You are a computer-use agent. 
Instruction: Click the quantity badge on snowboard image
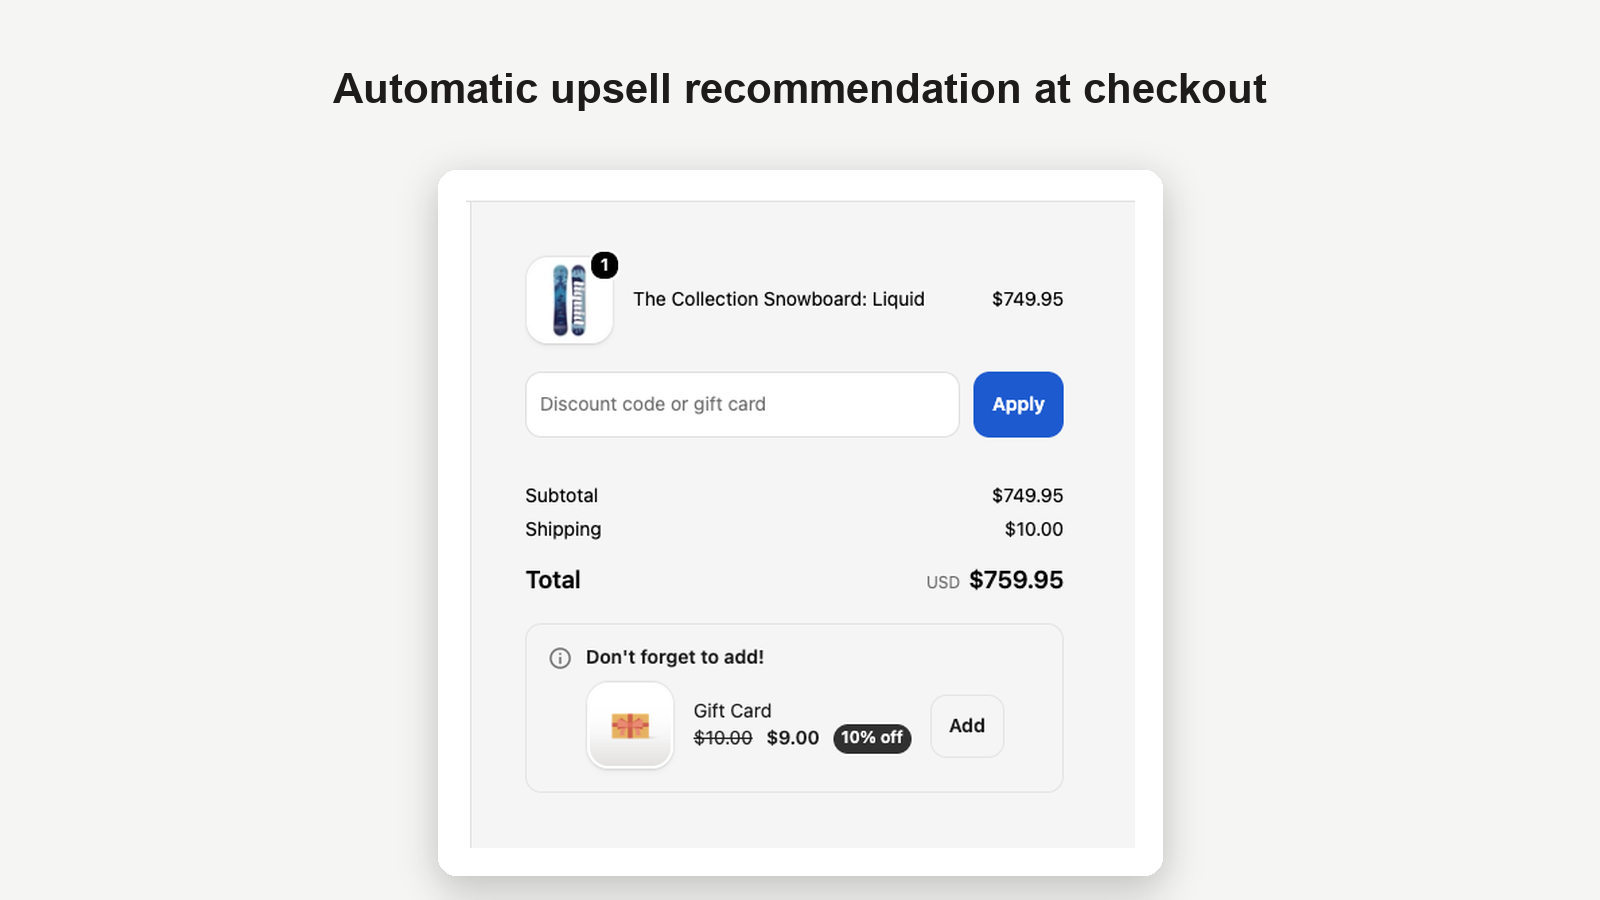[x=604, y=265]
